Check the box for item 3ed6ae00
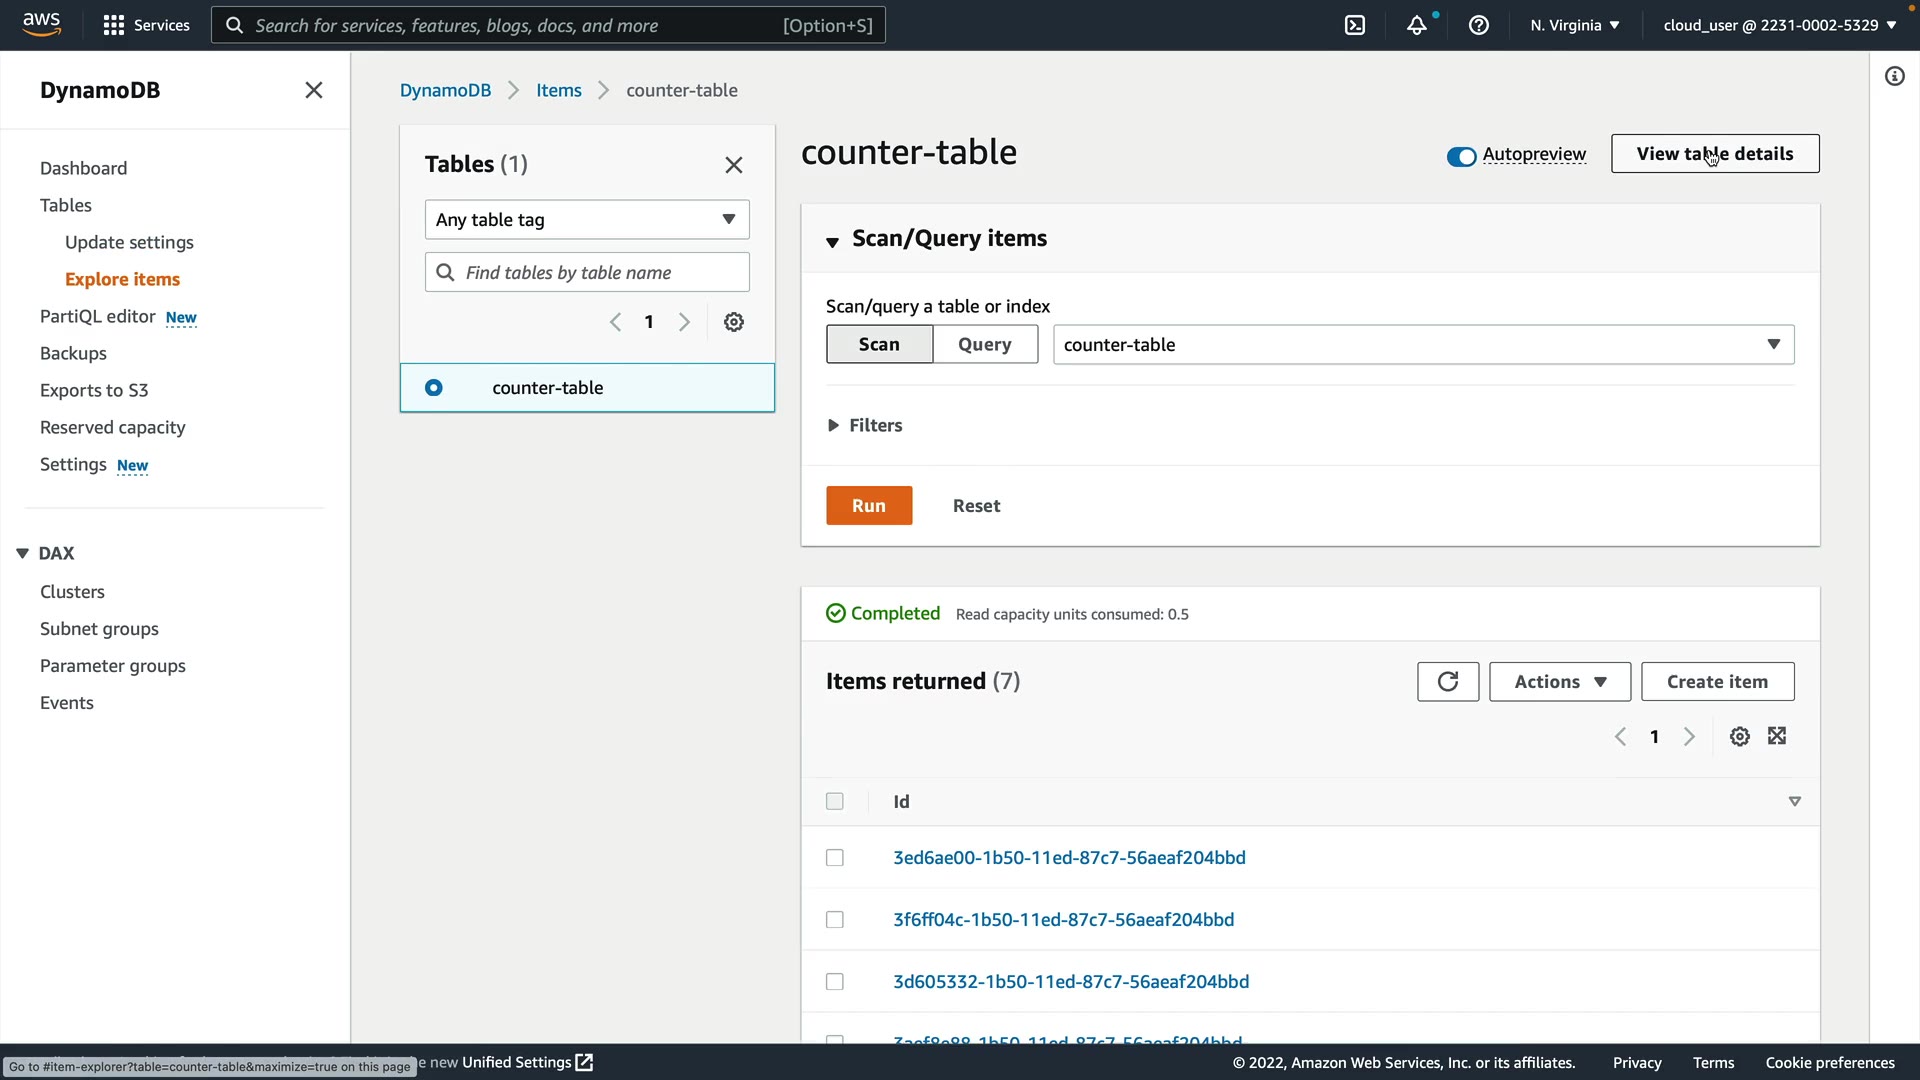Screen dimensions: 1920x1080 835,858
